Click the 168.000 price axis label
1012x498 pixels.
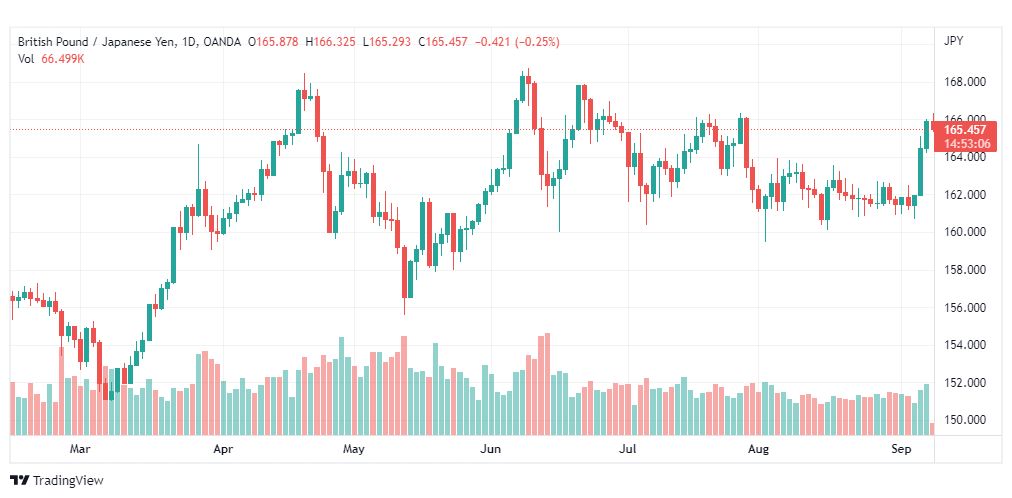click(960, 82)
